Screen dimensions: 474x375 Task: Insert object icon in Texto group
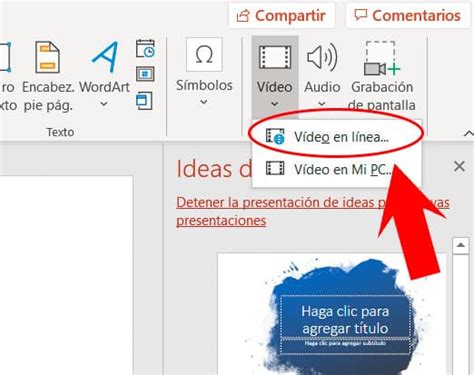coord(144,101)
